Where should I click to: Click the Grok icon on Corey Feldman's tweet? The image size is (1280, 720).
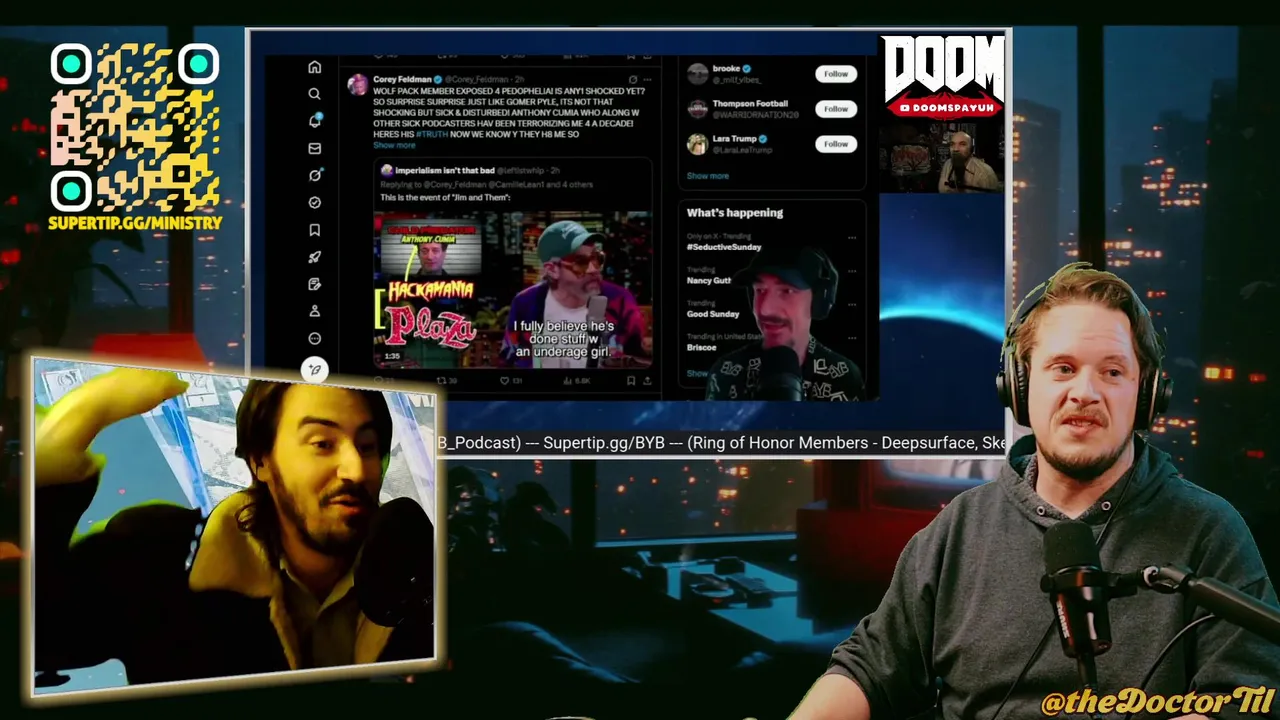coord(632,79)
